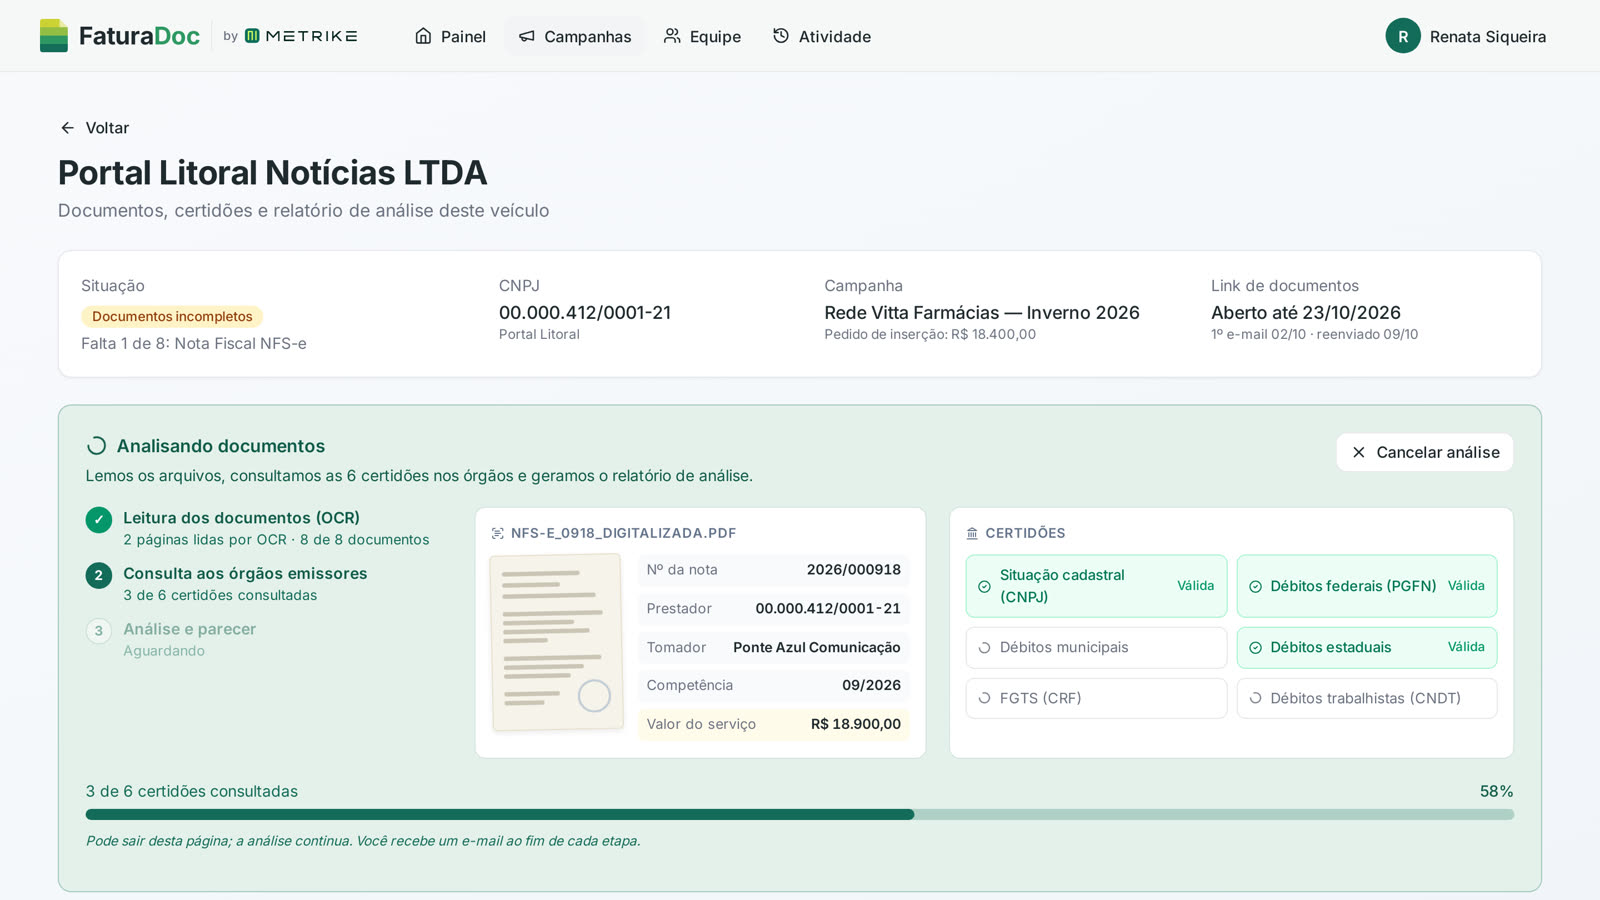Viewport: 1600px width, 900px height.
Task: Open the scanned NFS-e document thumbnail
Action: (556, 642)
